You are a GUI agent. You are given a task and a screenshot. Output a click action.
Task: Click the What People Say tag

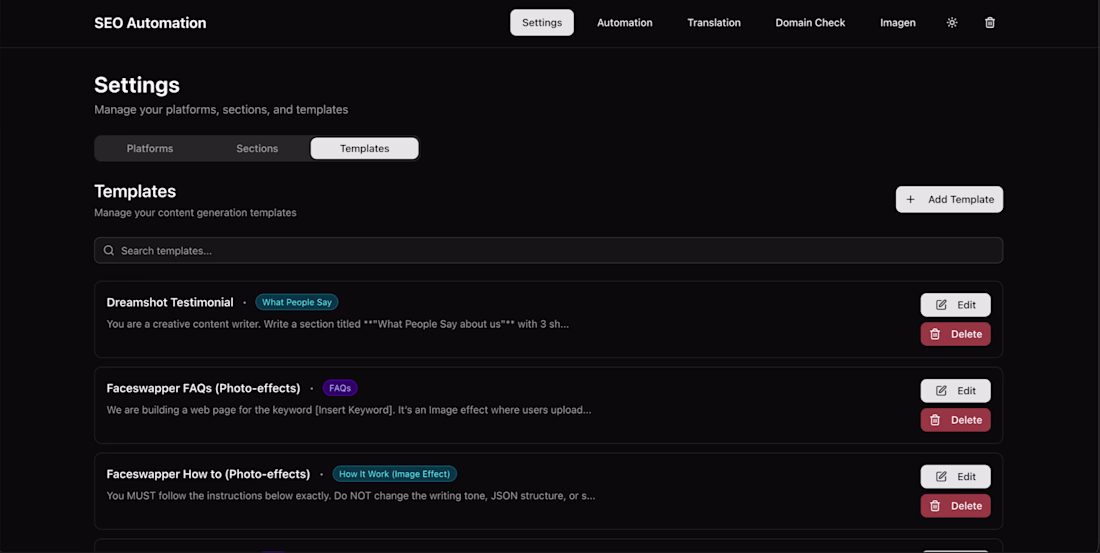pyautogui.click(x=297, y=302)
